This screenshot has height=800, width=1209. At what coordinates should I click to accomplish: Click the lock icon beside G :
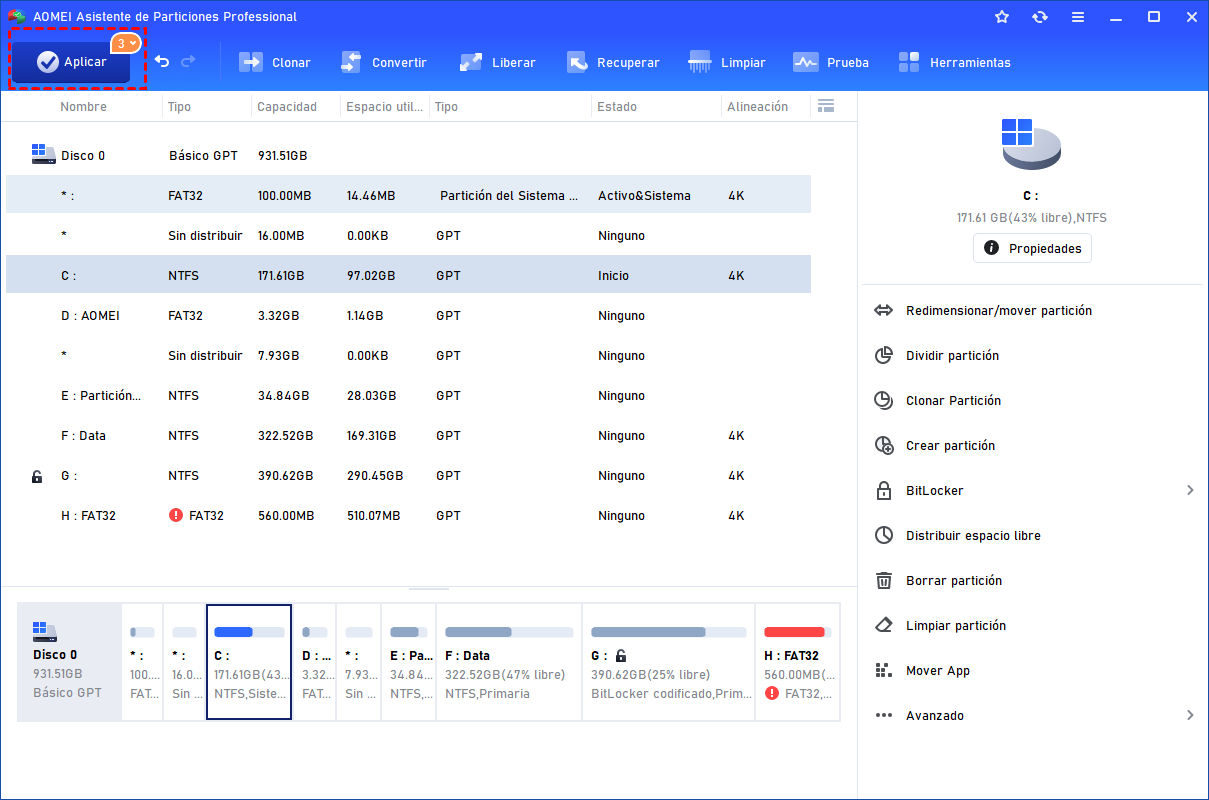(x=37, y=477)
